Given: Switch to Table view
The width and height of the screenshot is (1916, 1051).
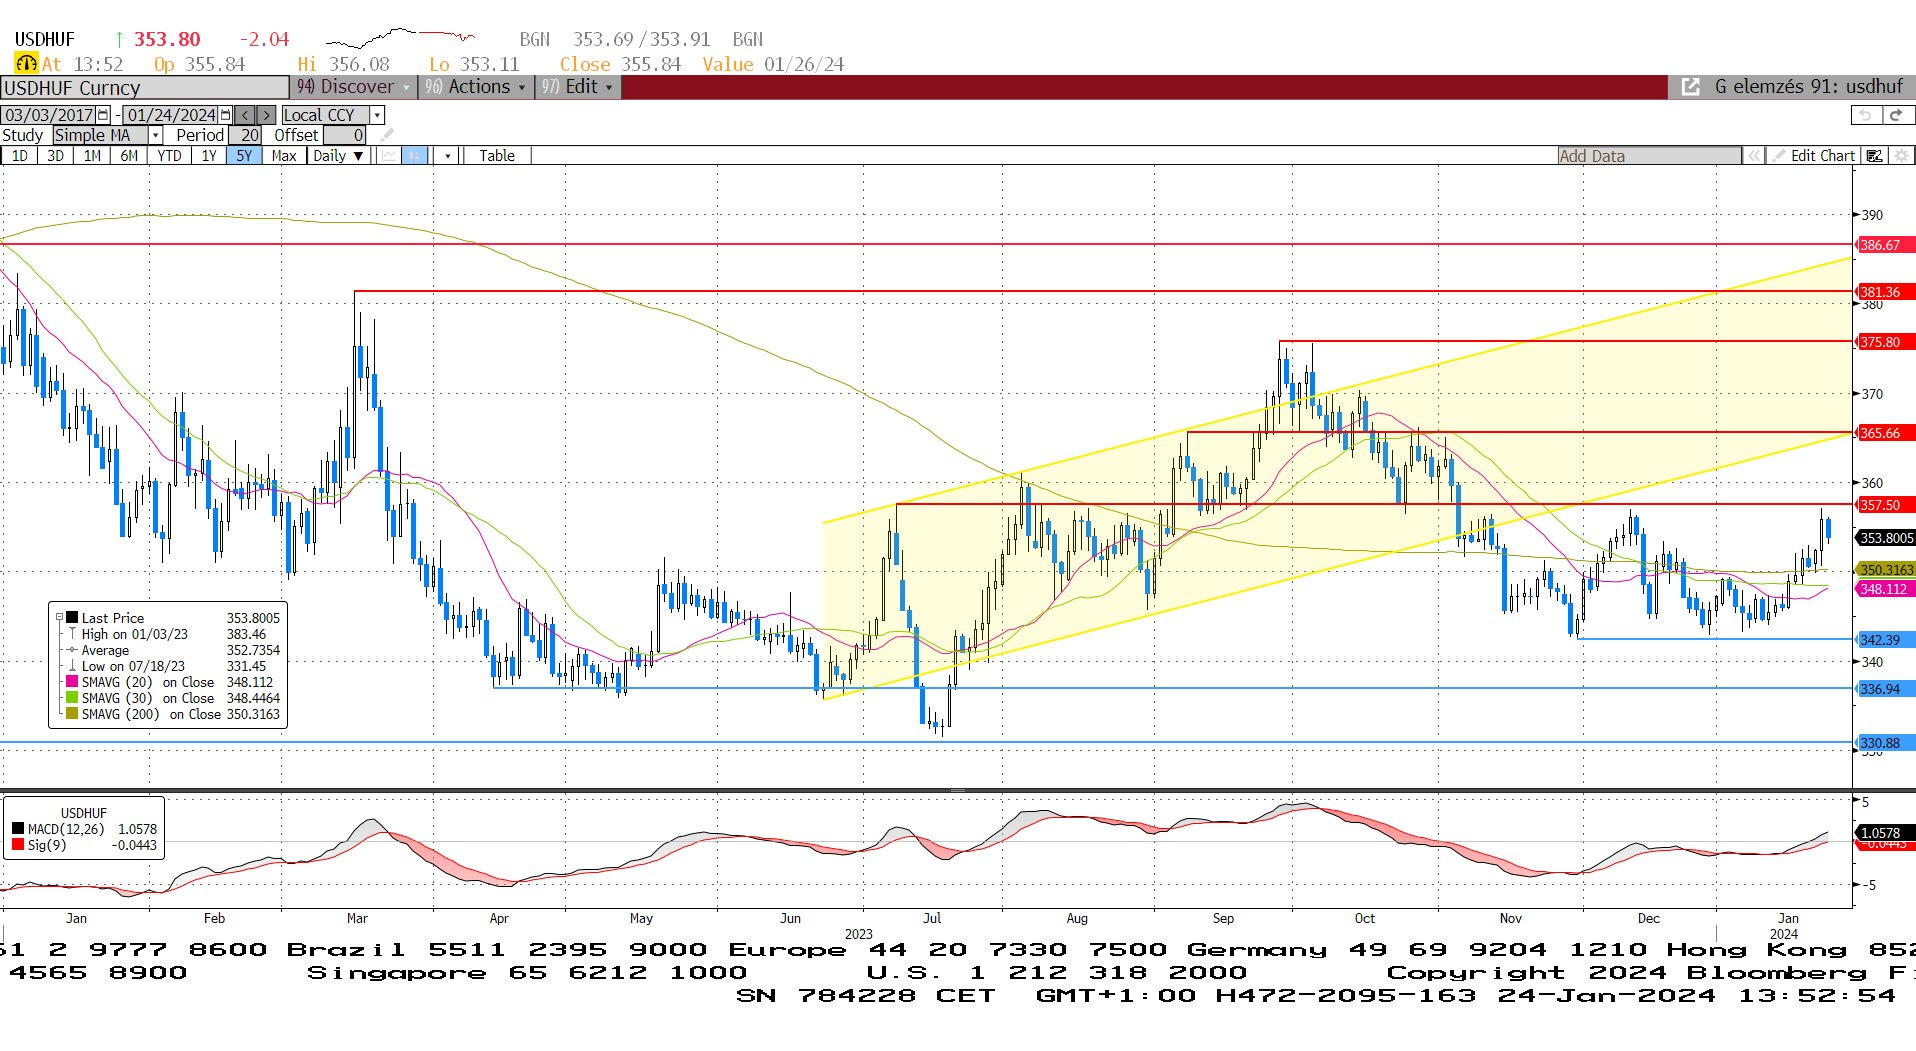Looking at the screenshot, I should 497,156.
